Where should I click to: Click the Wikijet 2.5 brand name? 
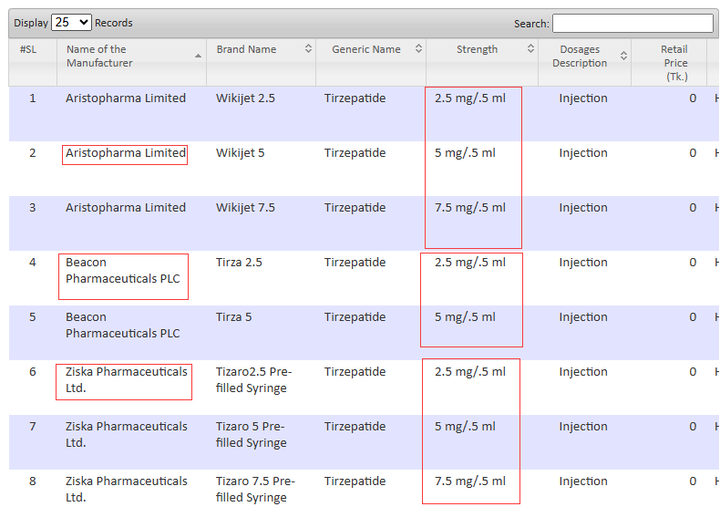click(245, 98)
